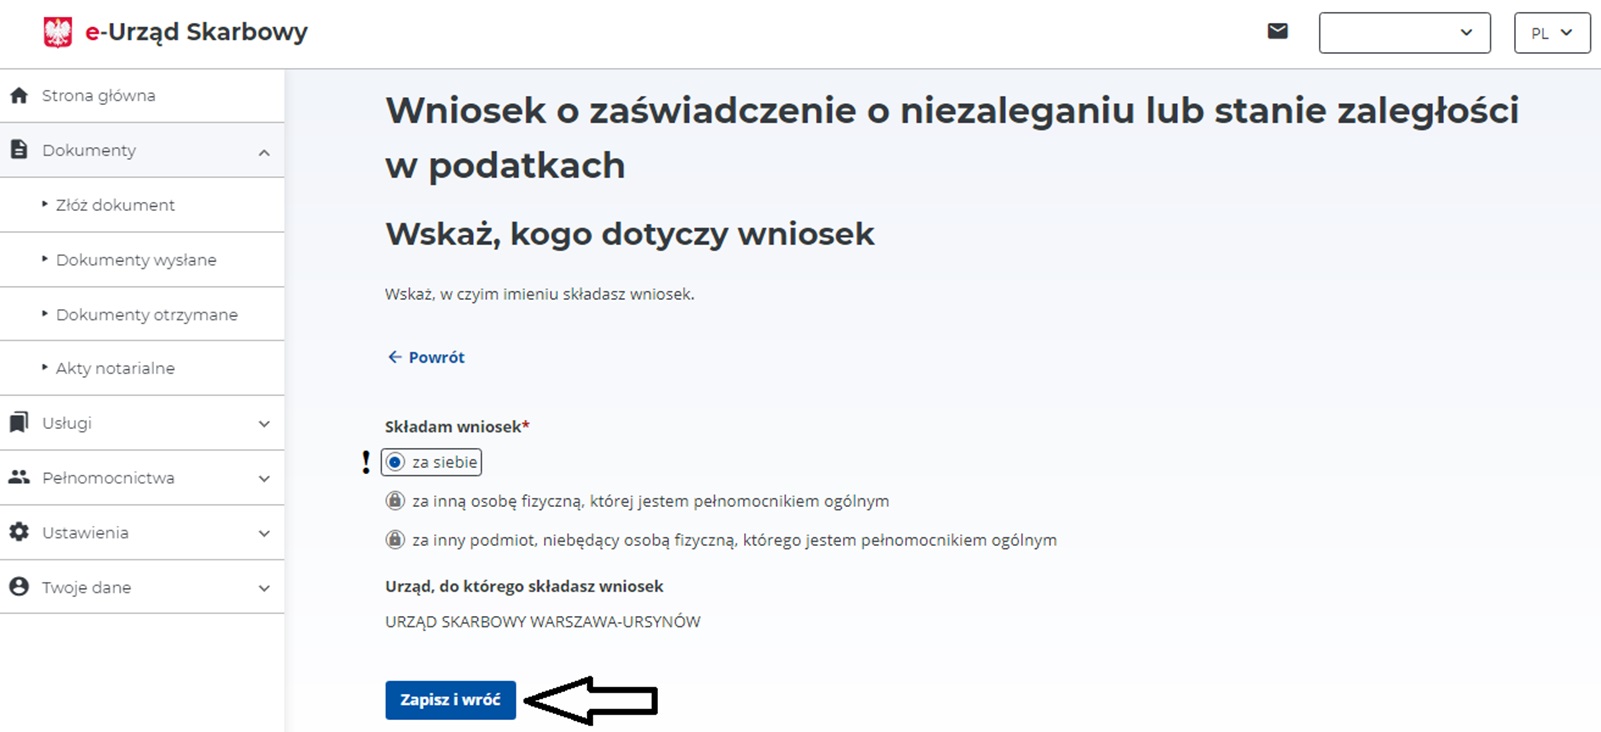Viewport: 1601px width, 732px height.
Task: Click the home icon for Strona główna
Action: (19, 96)
